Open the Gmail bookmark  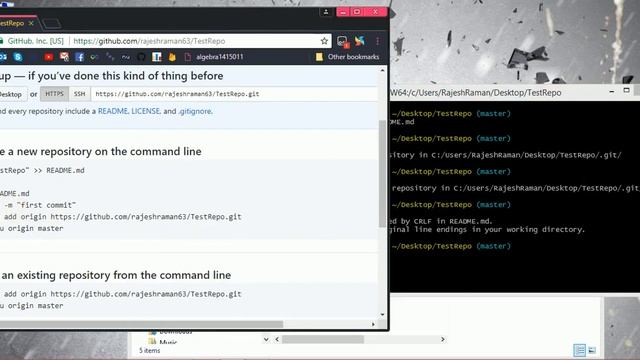64,57
